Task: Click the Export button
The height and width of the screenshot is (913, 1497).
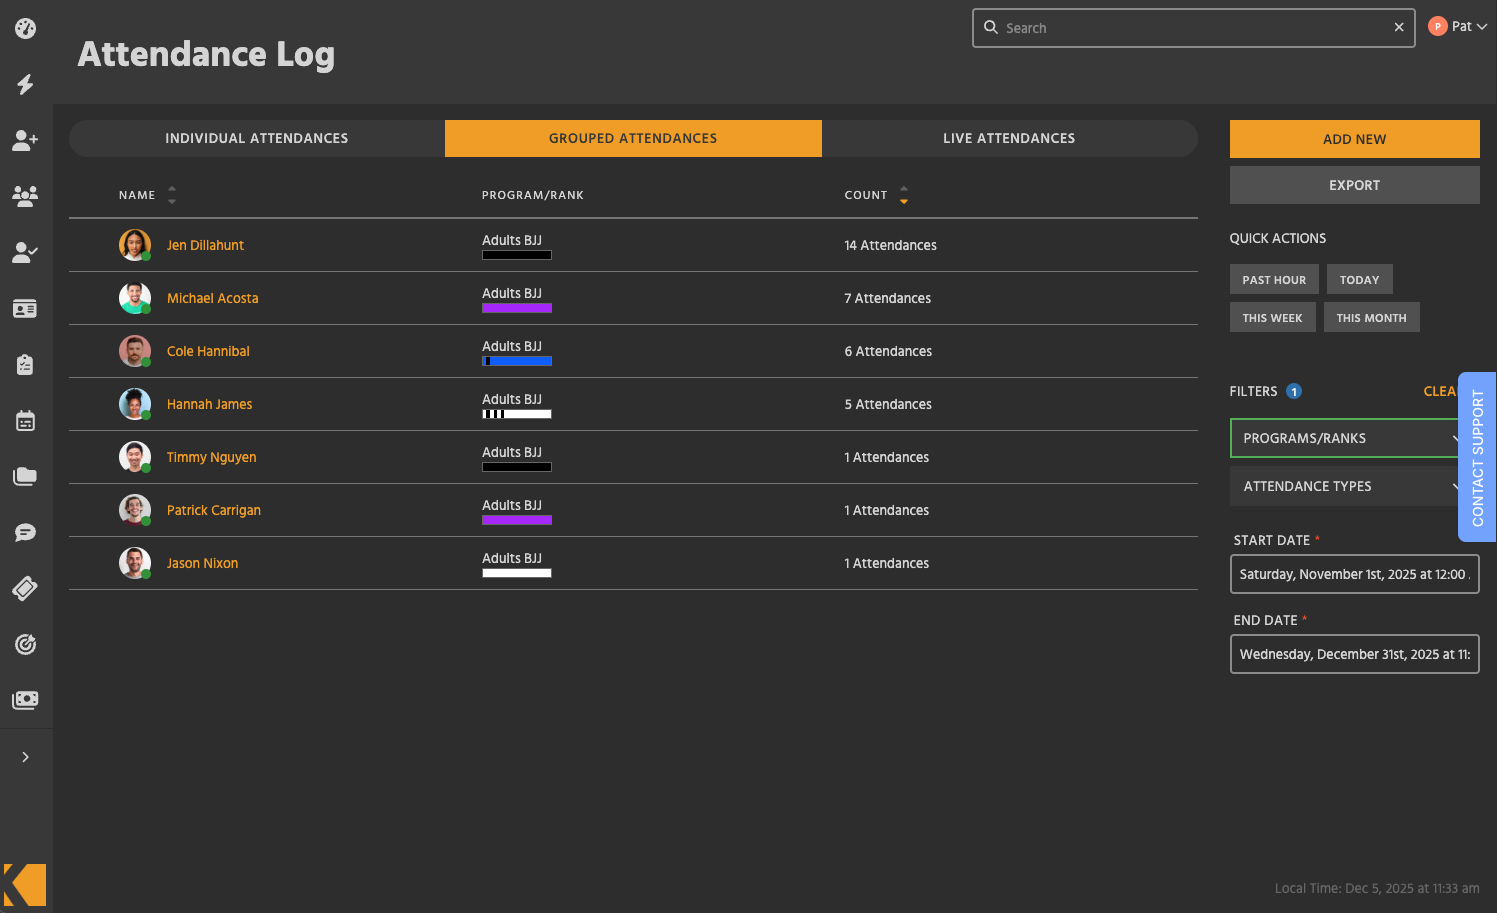Action: [1354, 185]
